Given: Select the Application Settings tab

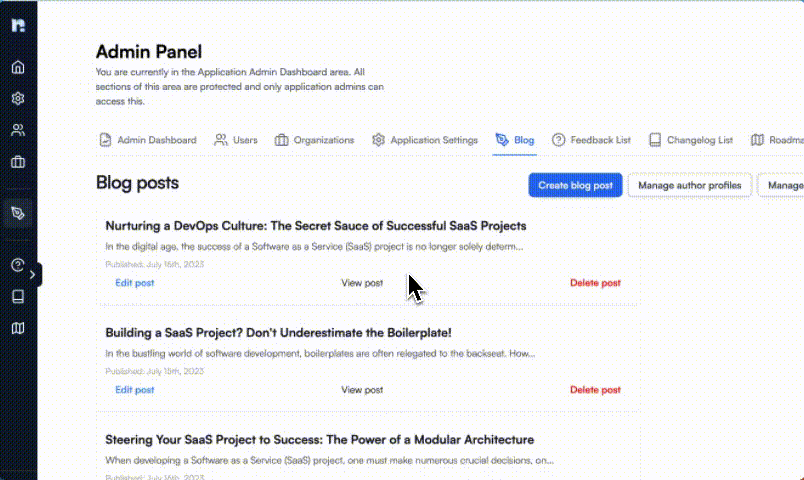Looking at the screenshot, I should pyautogui.click(x=425, y=140).
